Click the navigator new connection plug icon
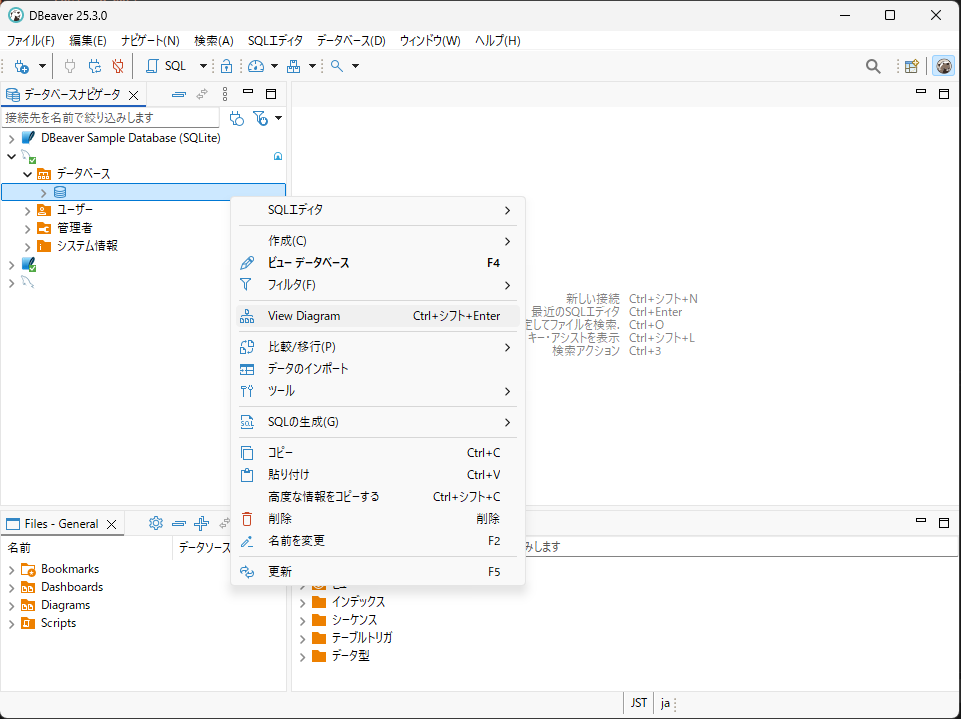This screenshot has width=961, height=719. click(x=237, y=118)
